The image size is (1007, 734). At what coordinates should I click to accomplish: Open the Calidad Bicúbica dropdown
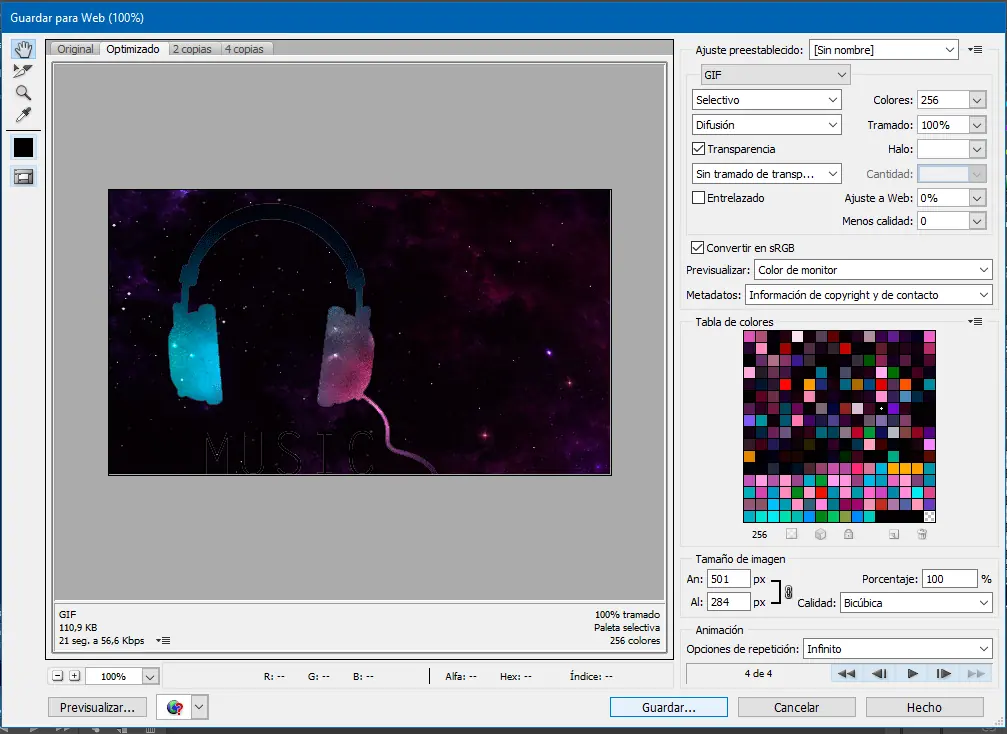pos(916,602)
